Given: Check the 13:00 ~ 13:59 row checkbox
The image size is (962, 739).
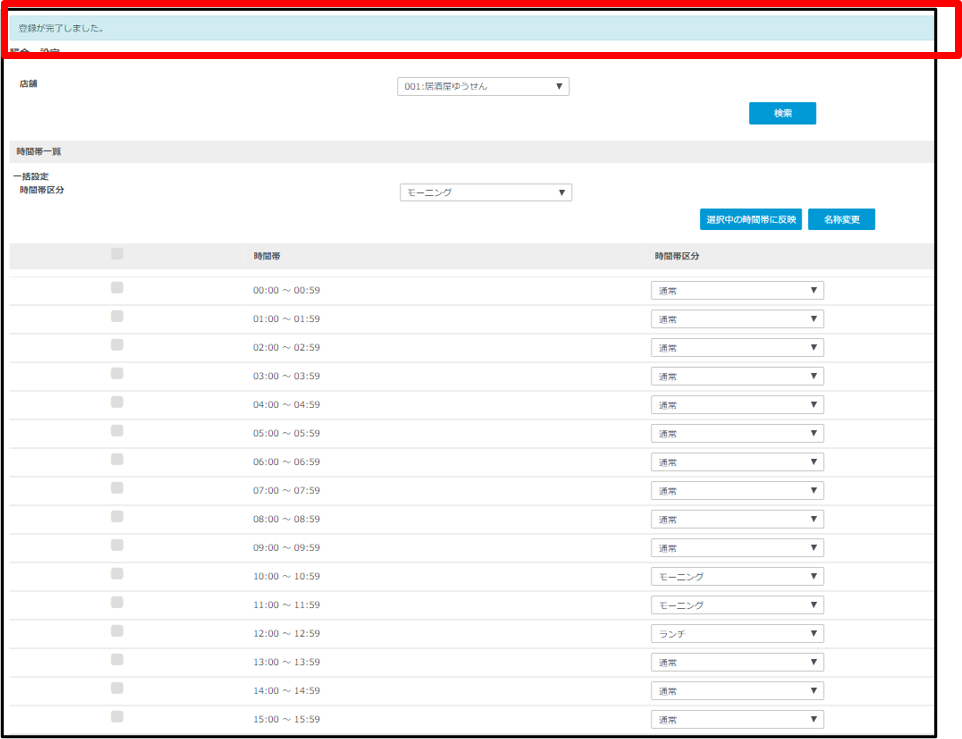Looking at the screenshot, I should tap(117, 660).
